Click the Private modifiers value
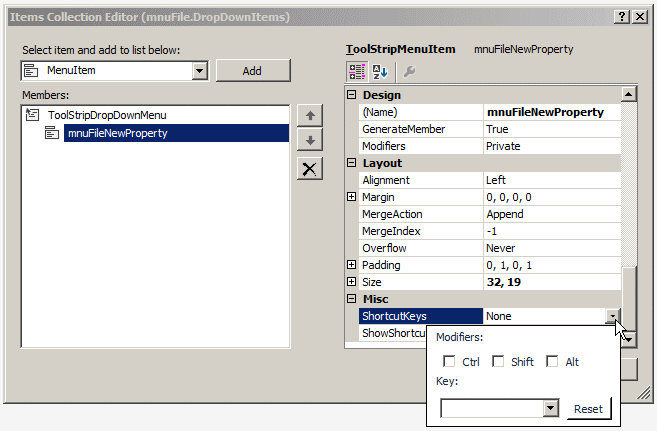 pyautogui.click(x=503, y=146)
